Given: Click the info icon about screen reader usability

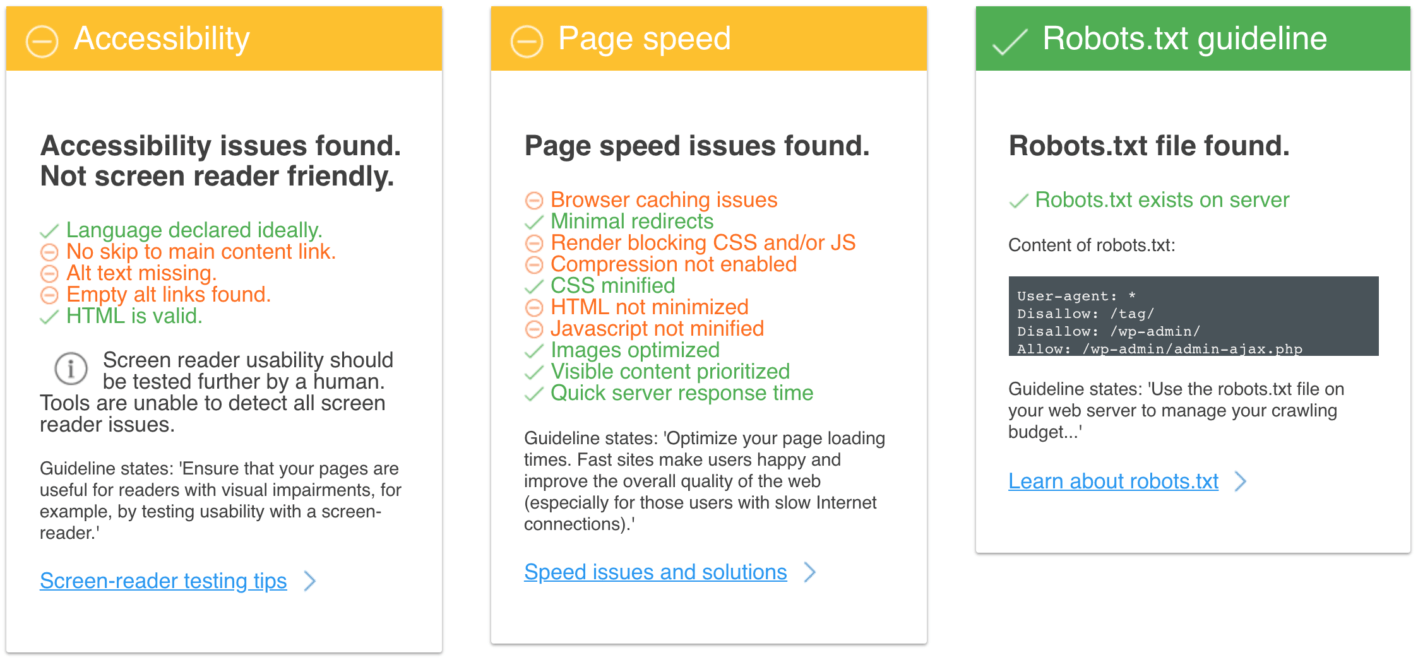Looking at the screenshot, I should pyautogui.click(x=69, y=369).
